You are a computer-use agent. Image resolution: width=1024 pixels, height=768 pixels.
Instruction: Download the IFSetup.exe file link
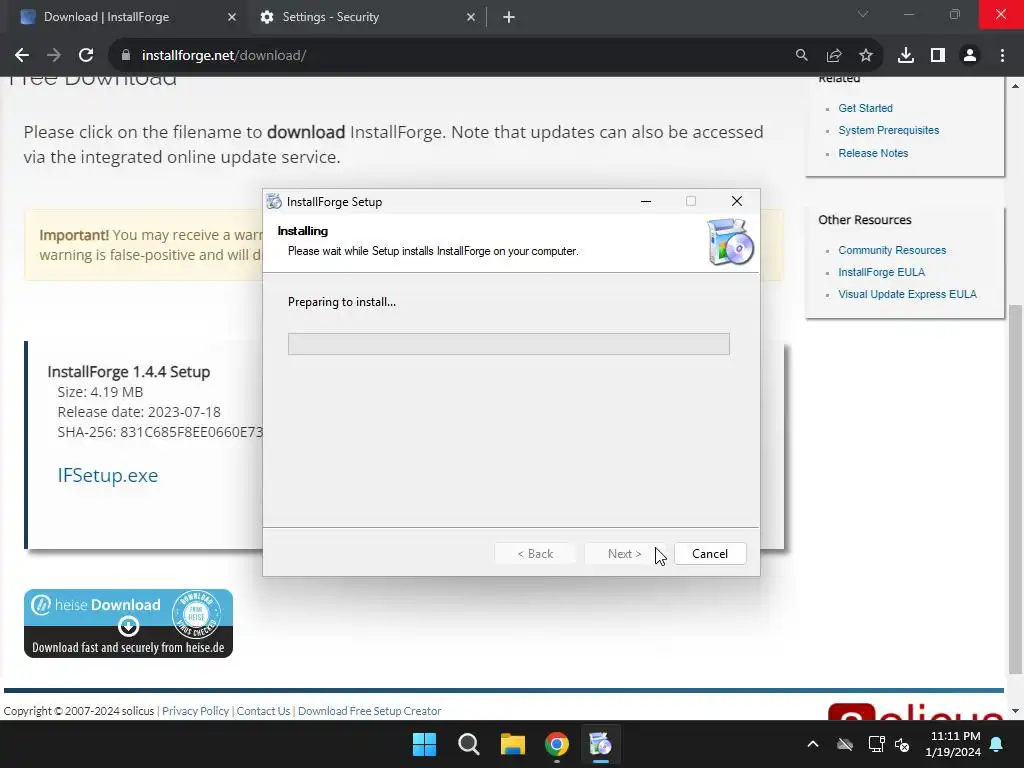tap(108, 475)
